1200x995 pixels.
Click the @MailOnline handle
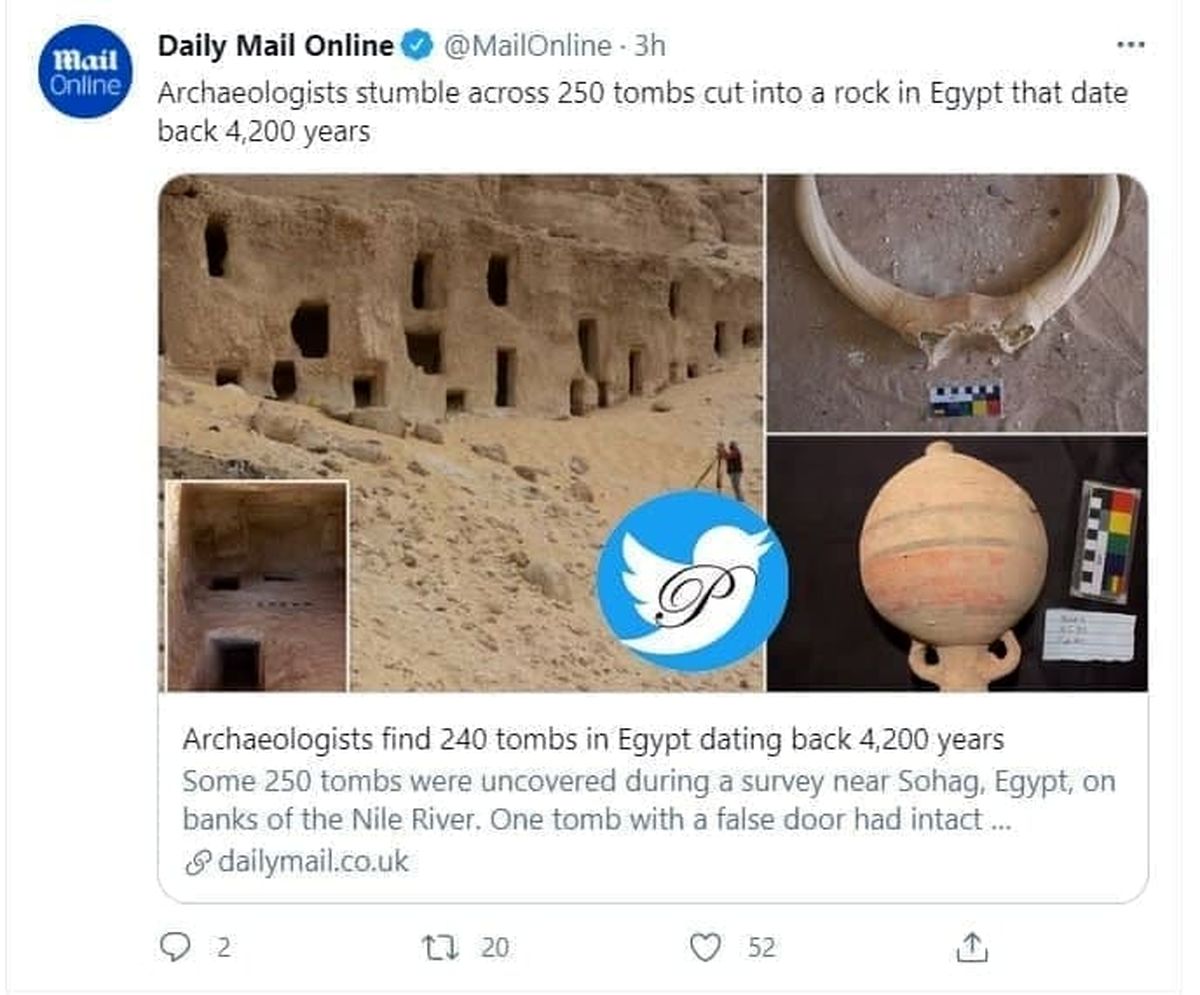pos(526,46)
